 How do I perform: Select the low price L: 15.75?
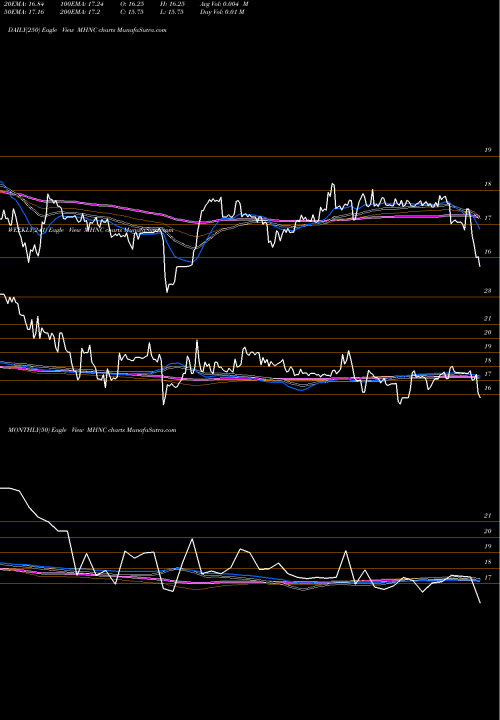(x=172, y=12)
